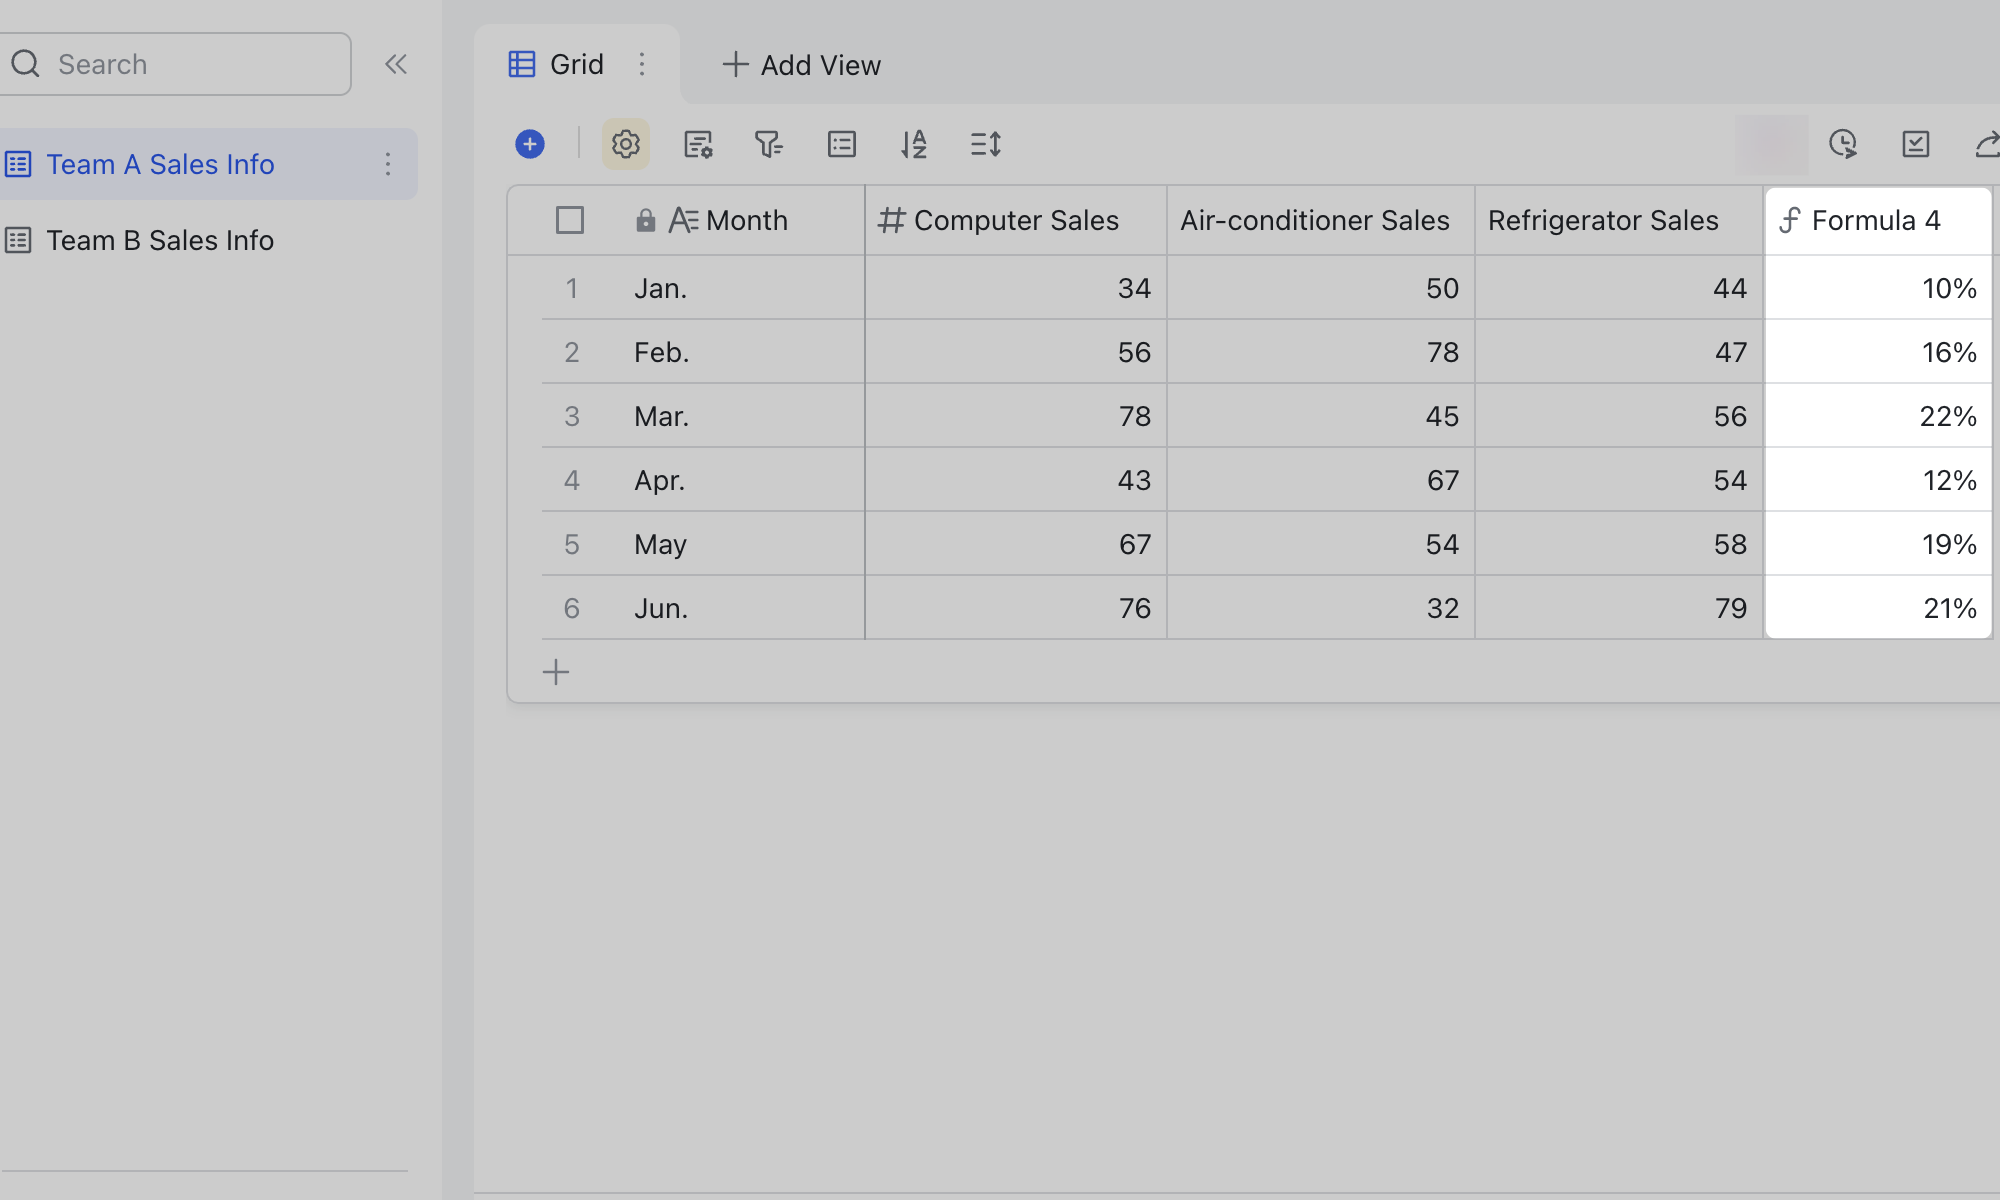
Task: Click row number 4
Action: [x=572, y=480]
